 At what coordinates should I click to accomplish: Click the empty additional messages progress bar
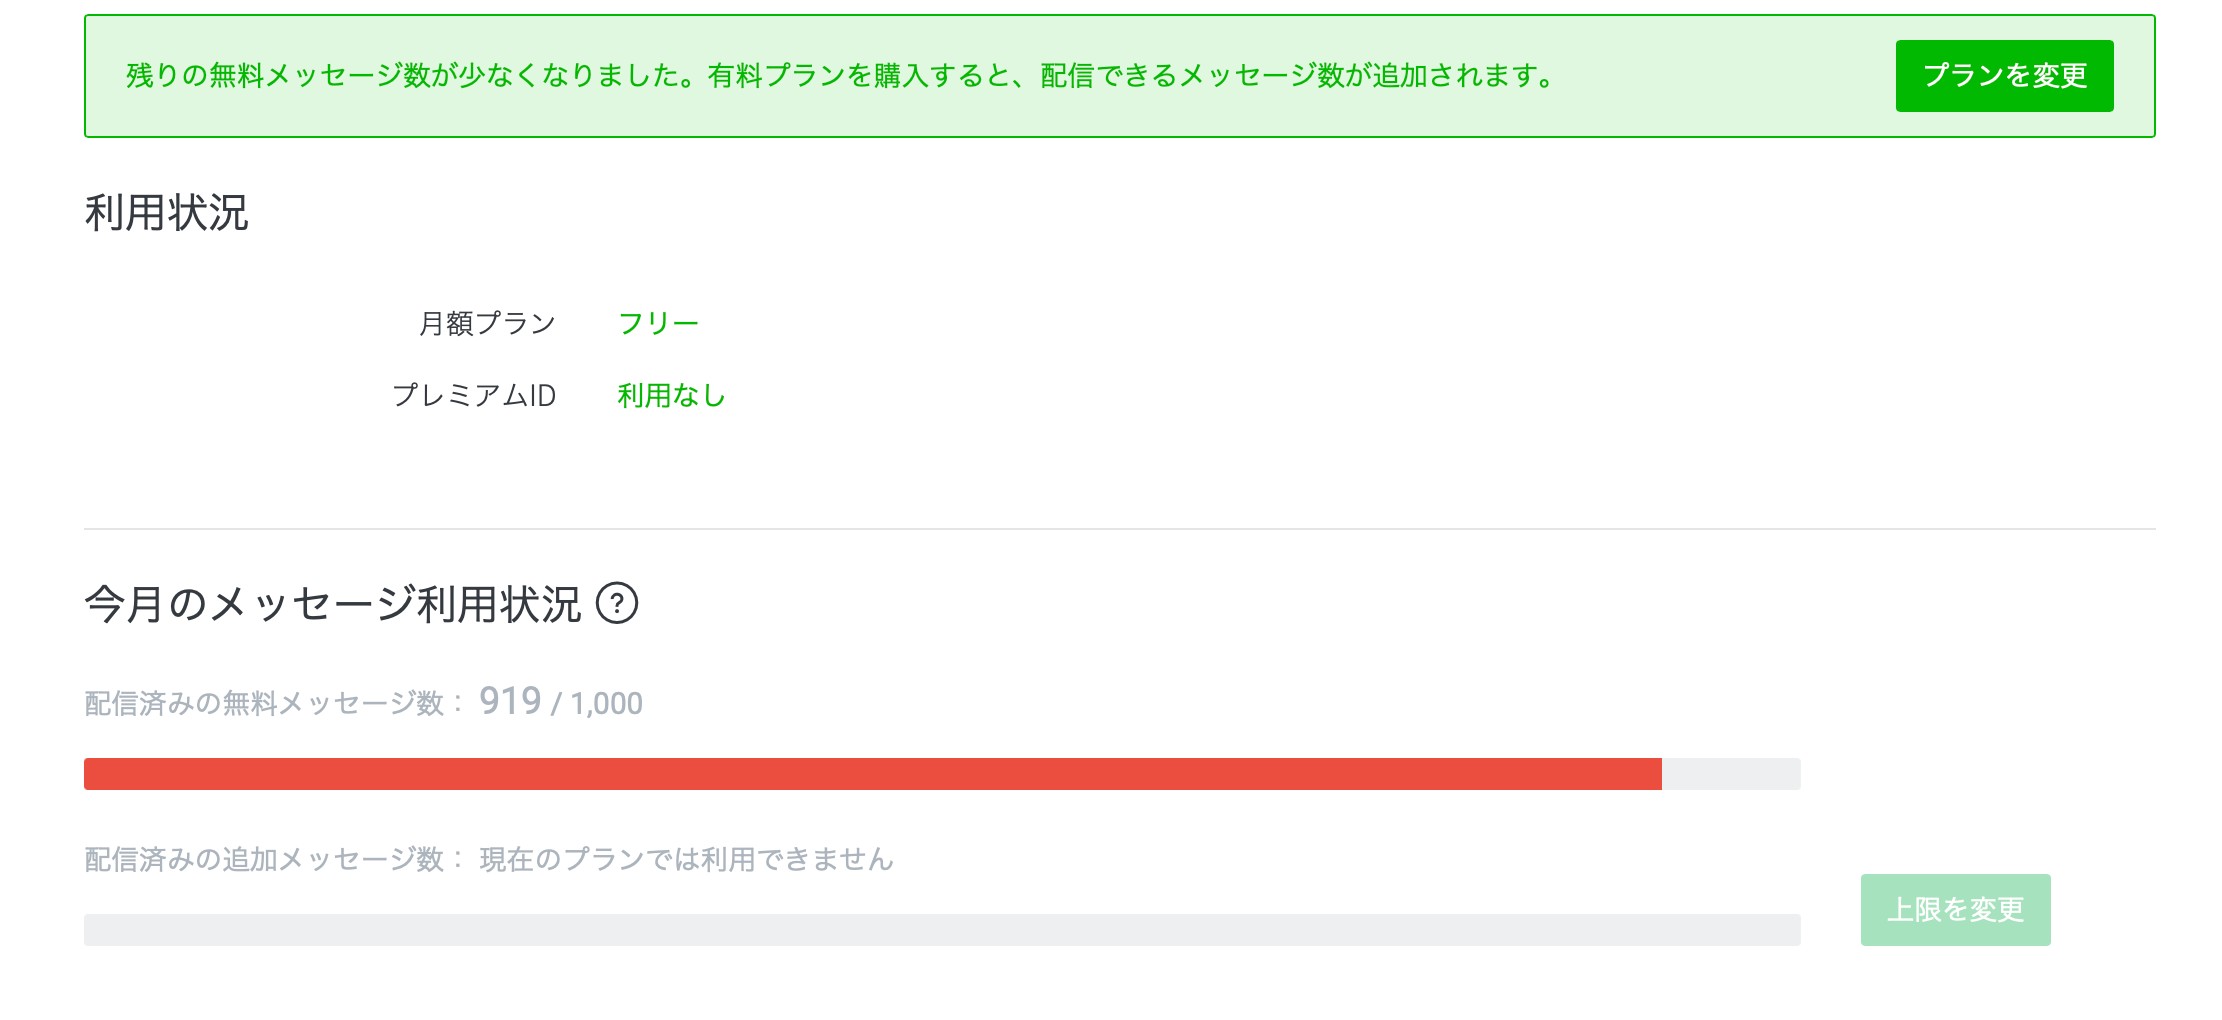[x=942, y=930]
